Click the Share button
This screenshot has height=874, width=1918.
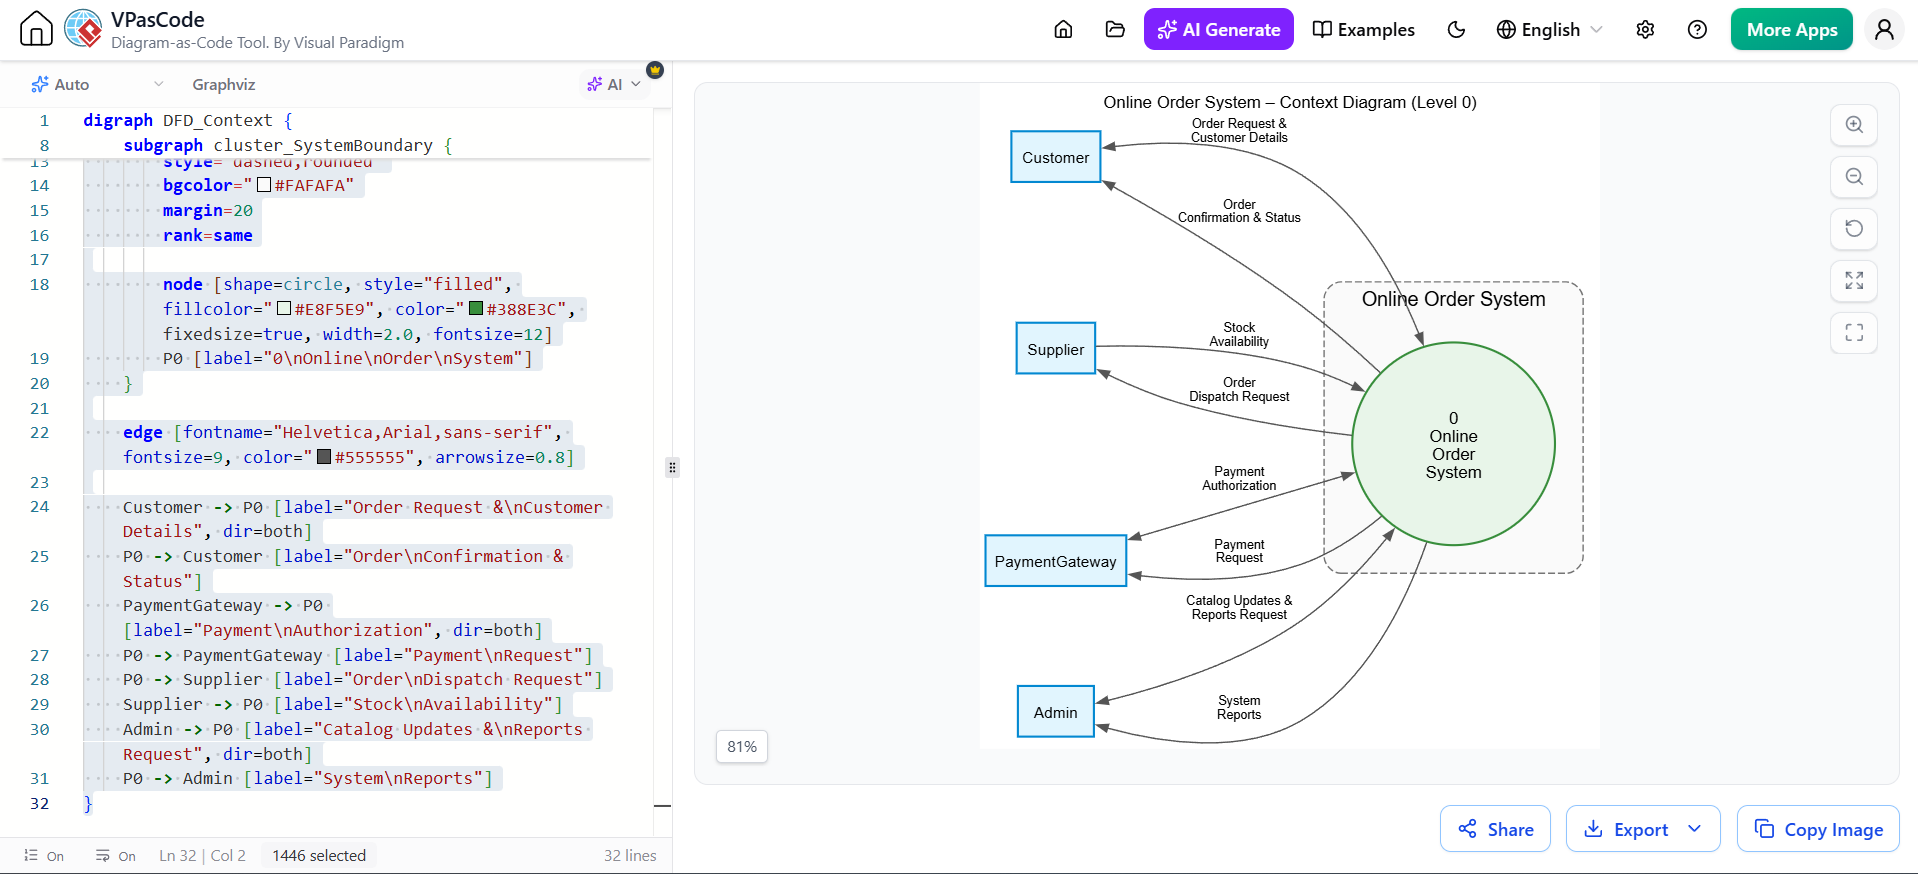coord(1495,829)
